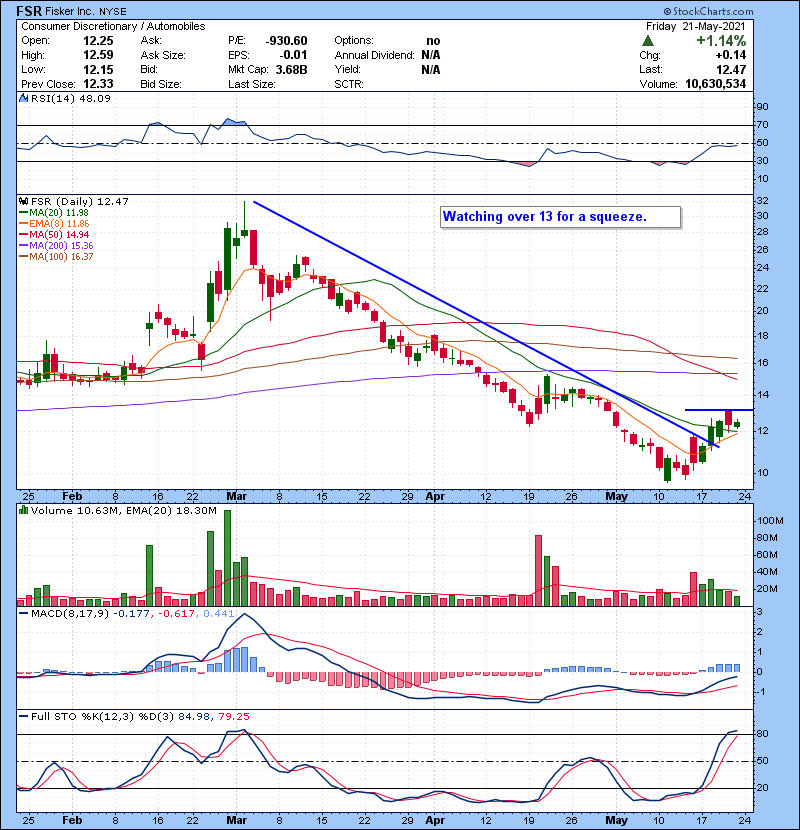Click the MA(50) 14.94 legend entry
Viewport: 800px width, 830px height.
click(55, 234)
